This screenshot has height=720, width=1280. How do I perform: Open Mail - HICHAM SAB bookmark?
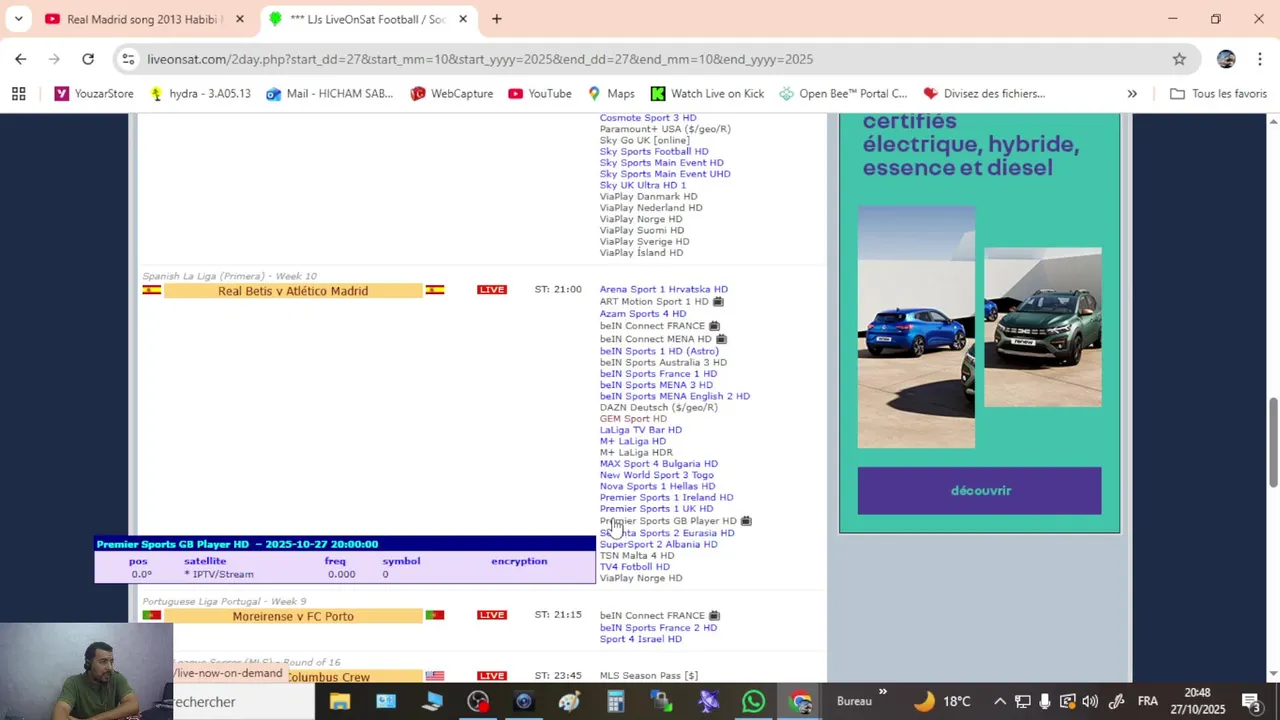coord(329,93)
